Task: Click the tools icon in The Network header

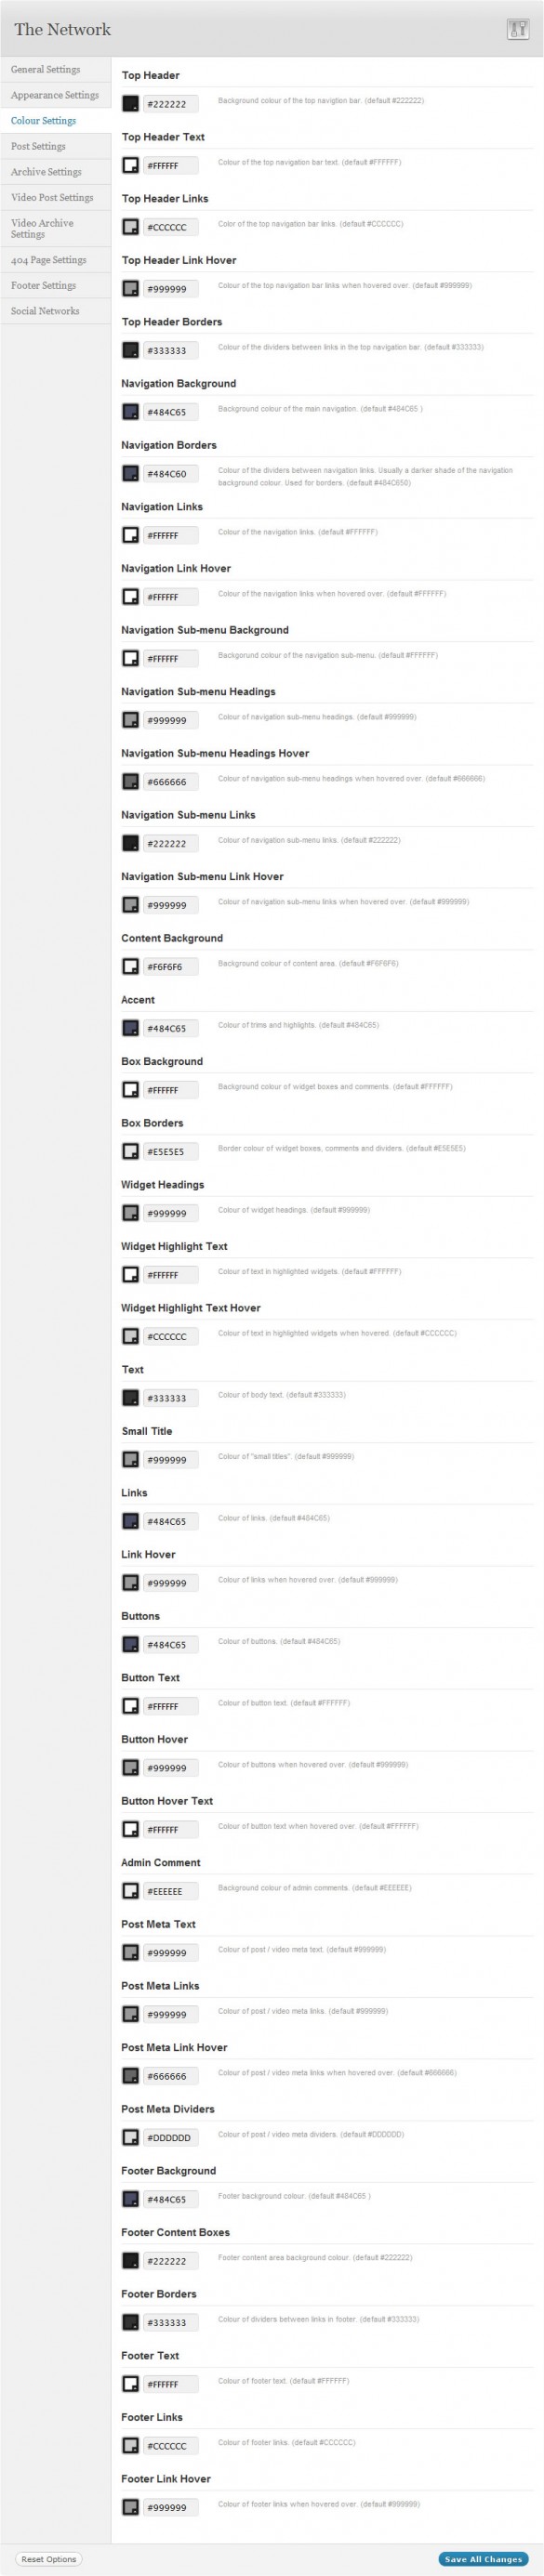Action: tap(517, 29)
